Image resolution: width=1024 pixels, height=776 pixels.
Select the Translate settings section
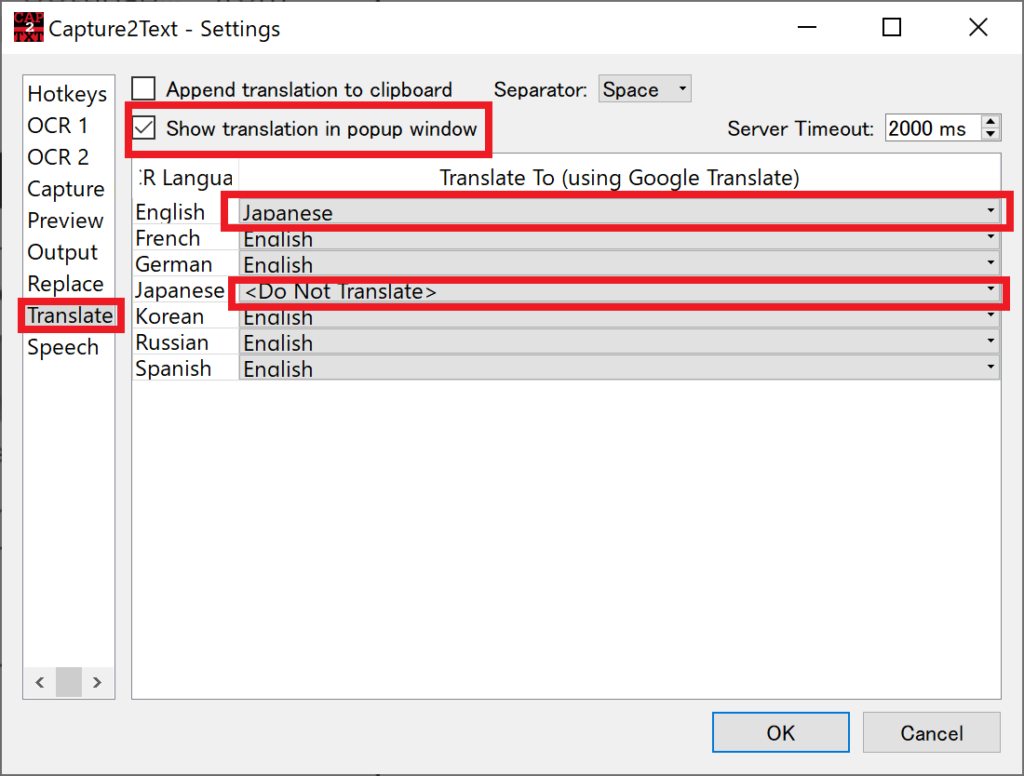coord(70,315)
